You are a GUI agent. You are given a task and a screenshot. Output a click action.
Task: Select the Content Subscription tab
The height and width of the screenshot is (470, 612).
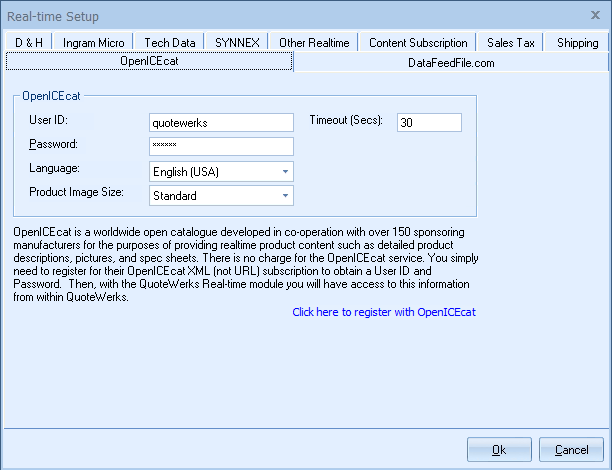pyautogui.click(x=418, y=42)
